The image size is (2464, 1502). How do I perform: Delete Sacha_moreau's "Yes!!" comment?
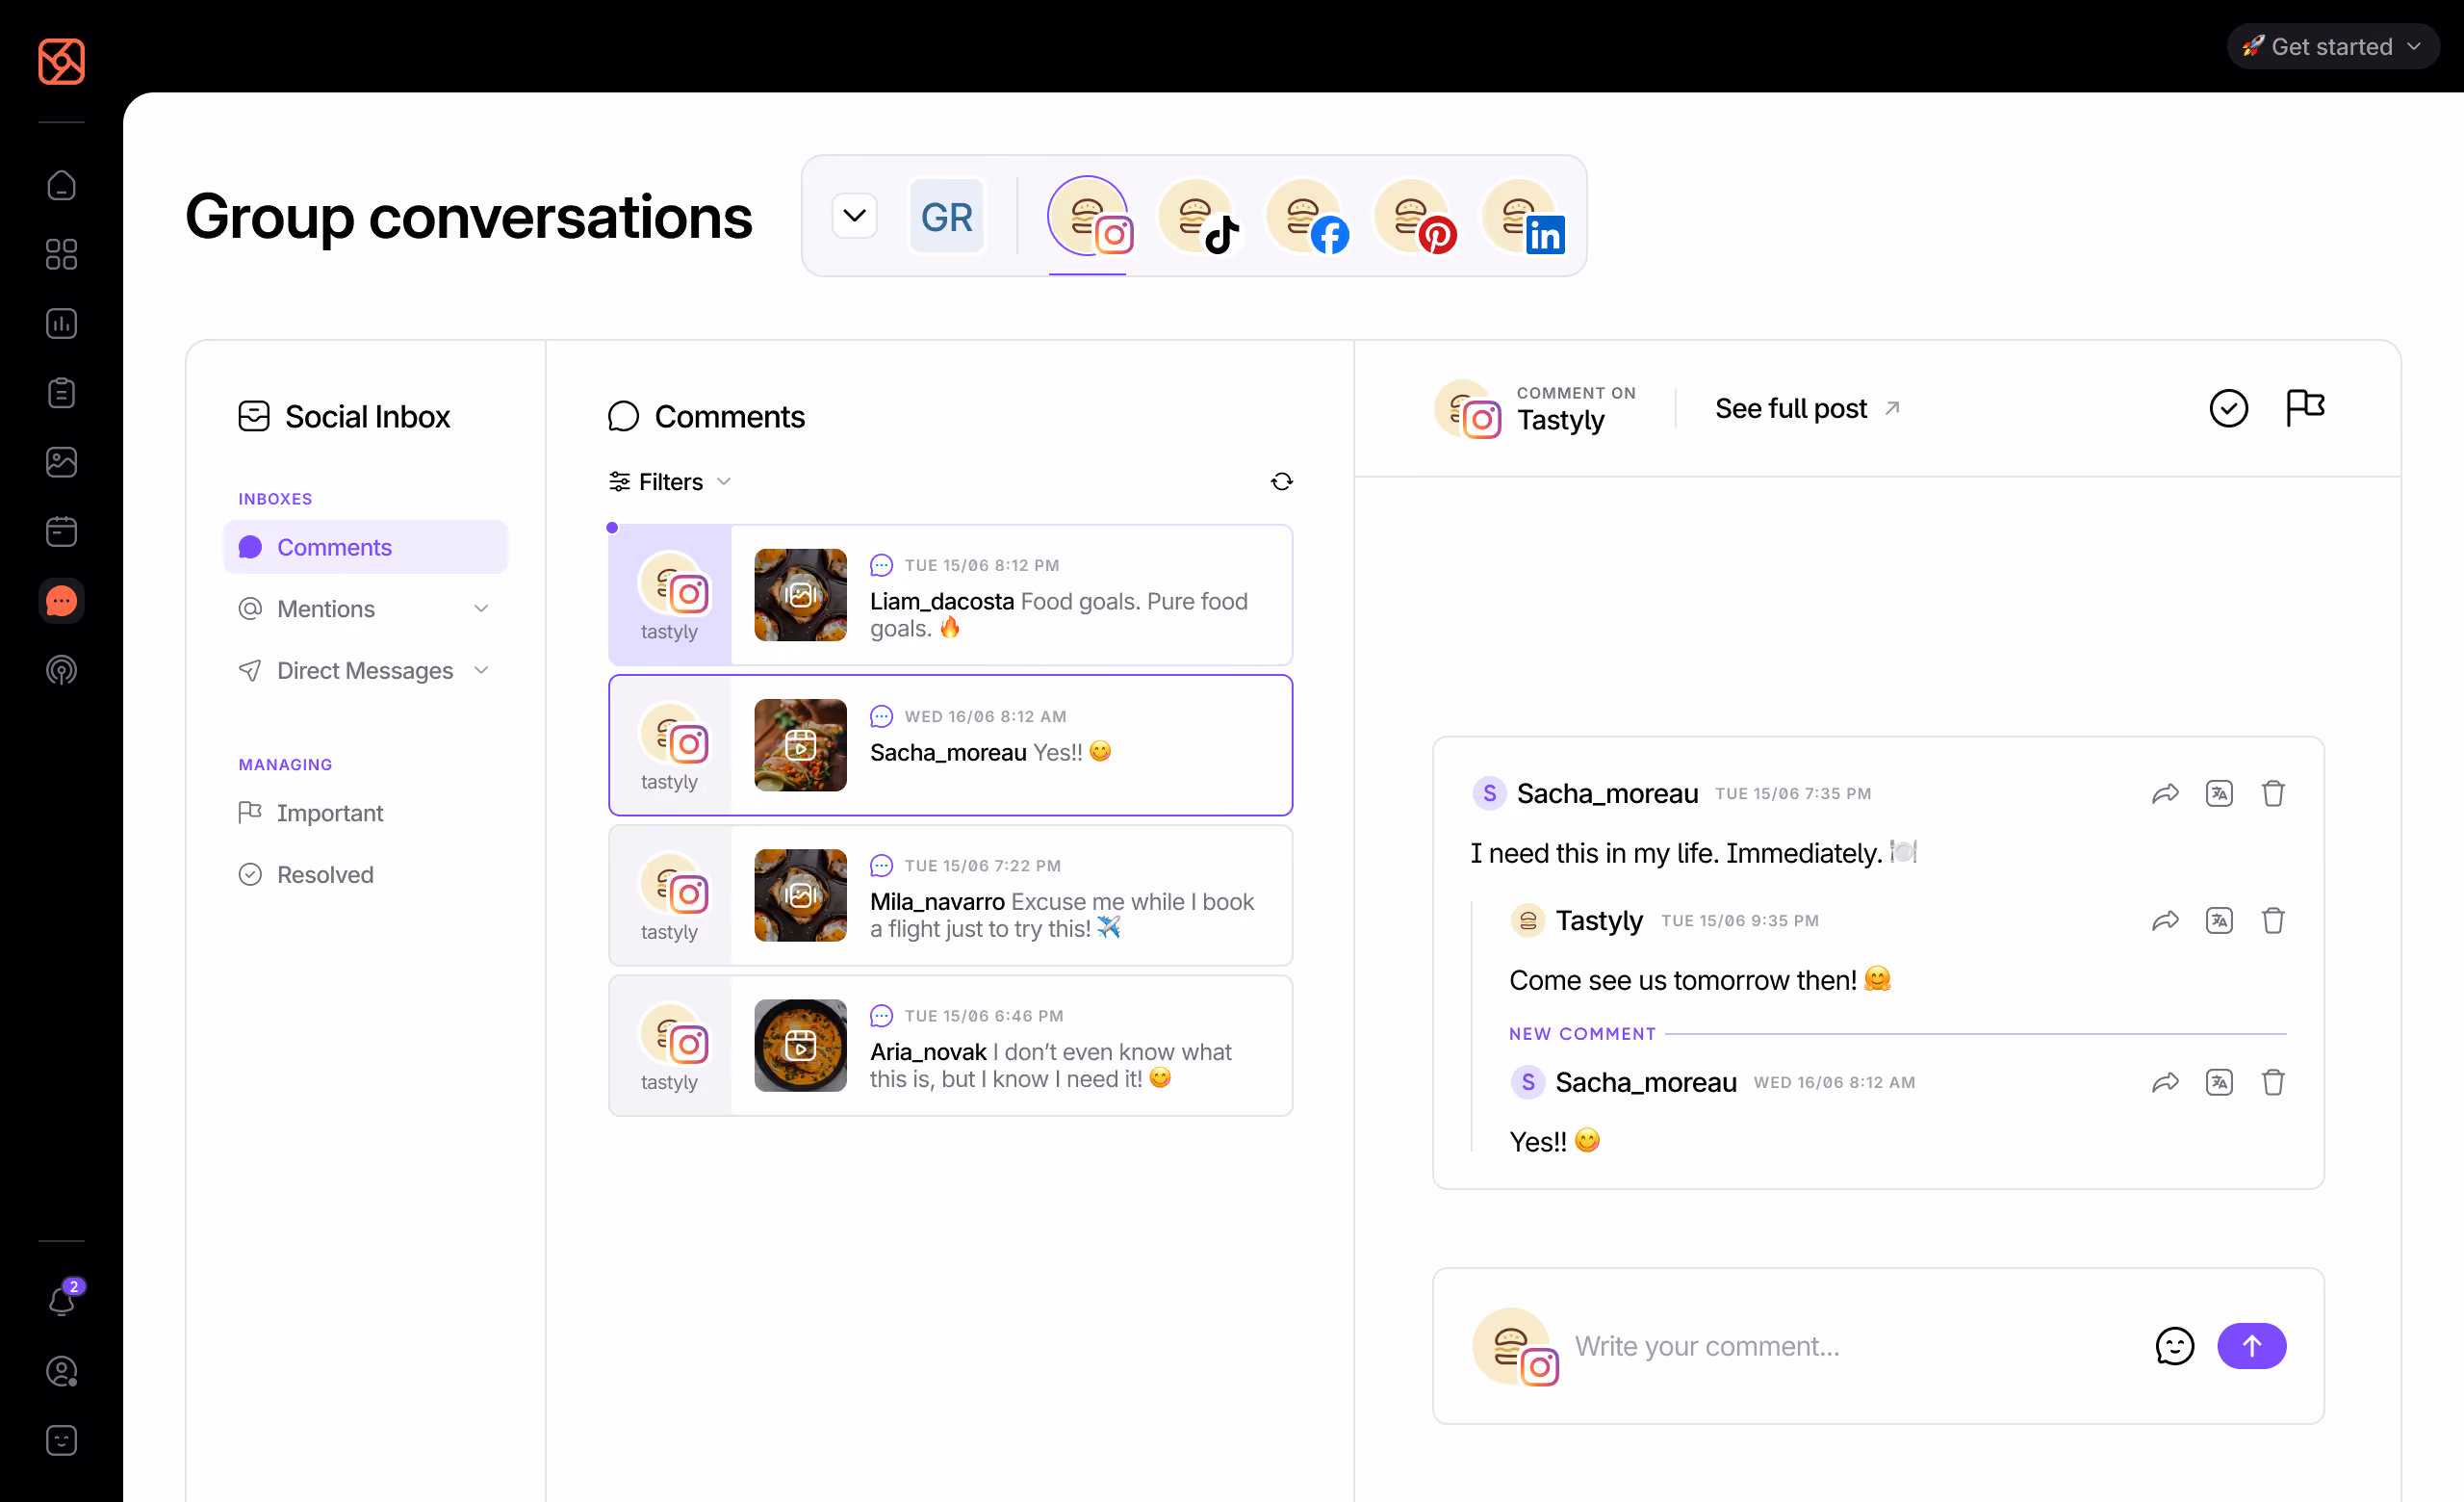(x=2273, y=1082)
